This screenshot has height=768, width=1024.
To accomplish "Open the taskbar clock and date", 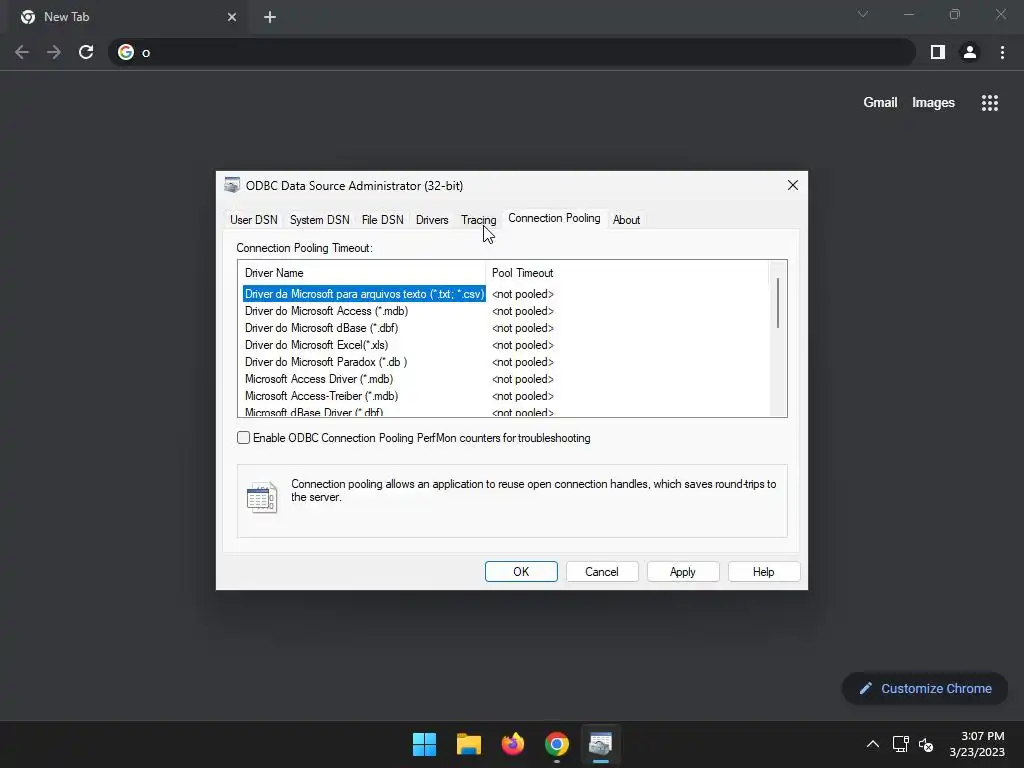I will 976,744.
